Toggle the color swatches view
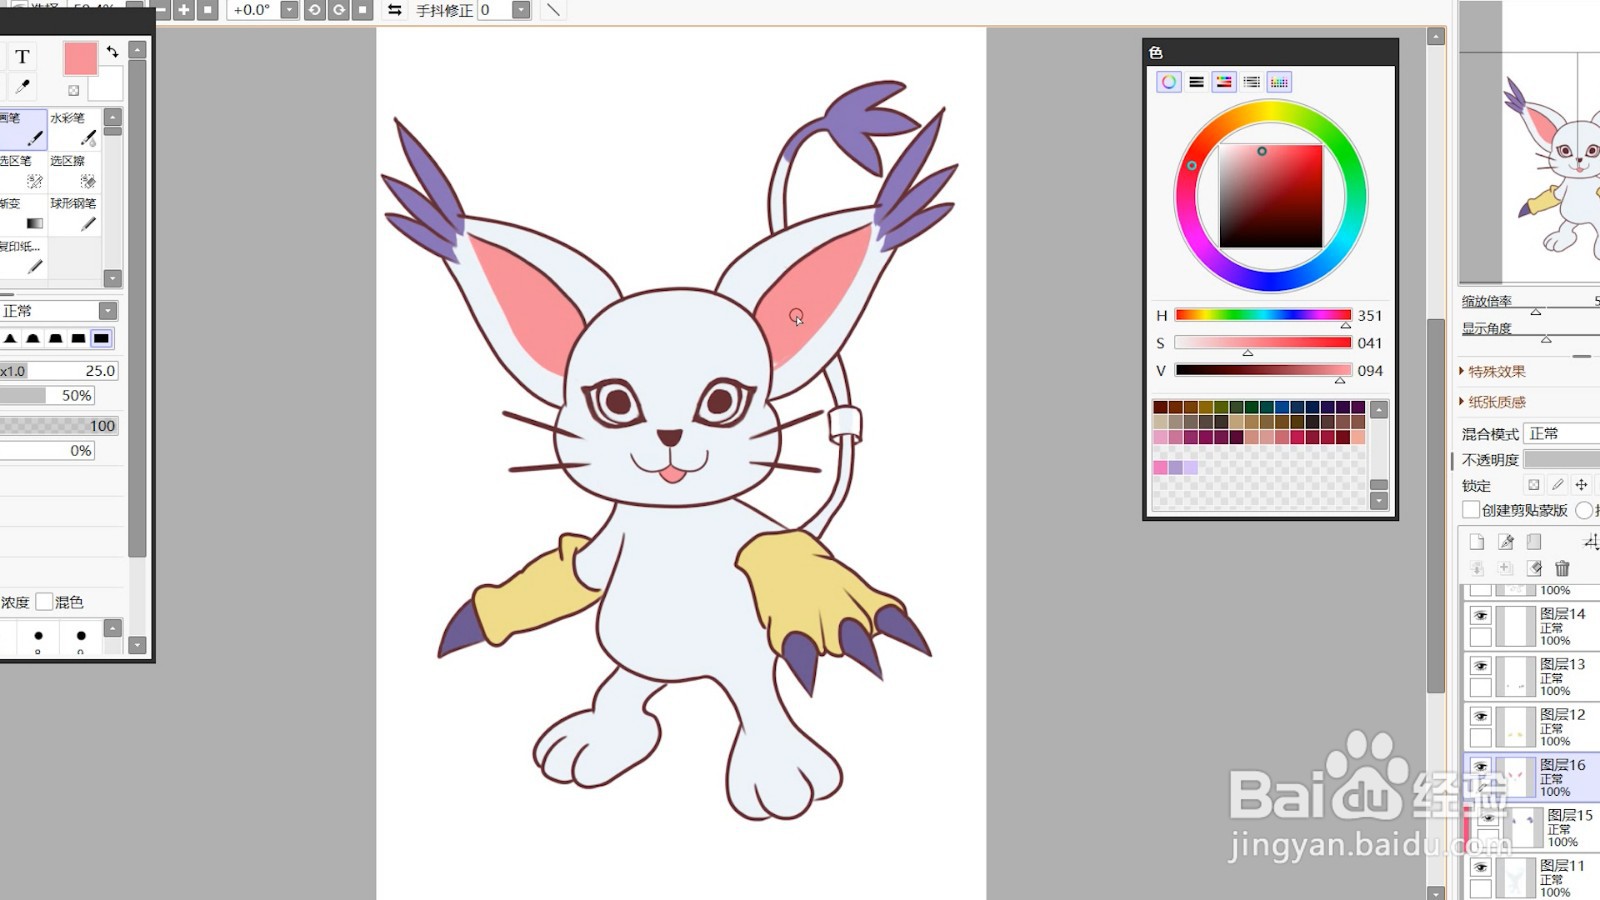Image resolution: width=1600 pixels, height=900 pixels. tap(1279, 82)
